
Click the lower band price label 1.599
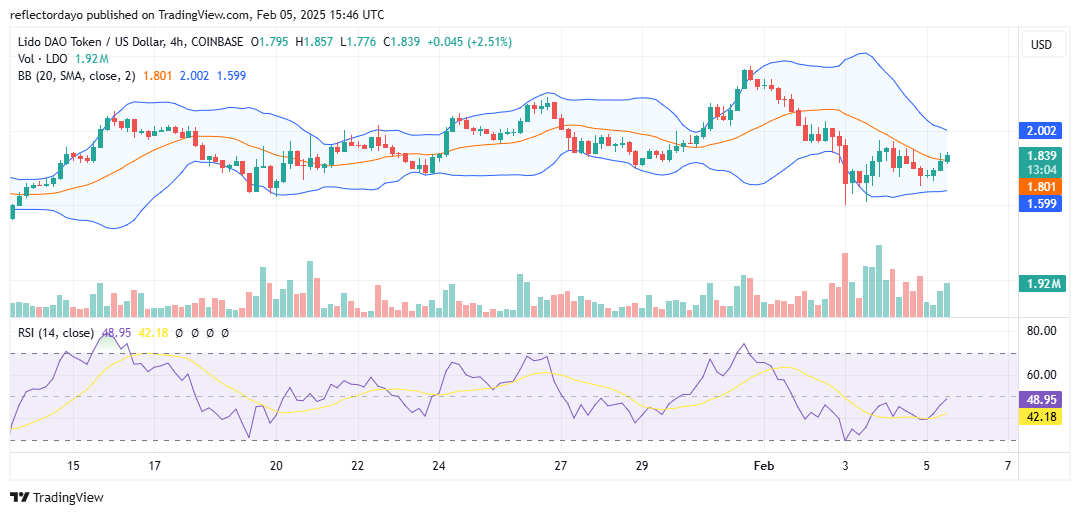tap(1042, 202)
